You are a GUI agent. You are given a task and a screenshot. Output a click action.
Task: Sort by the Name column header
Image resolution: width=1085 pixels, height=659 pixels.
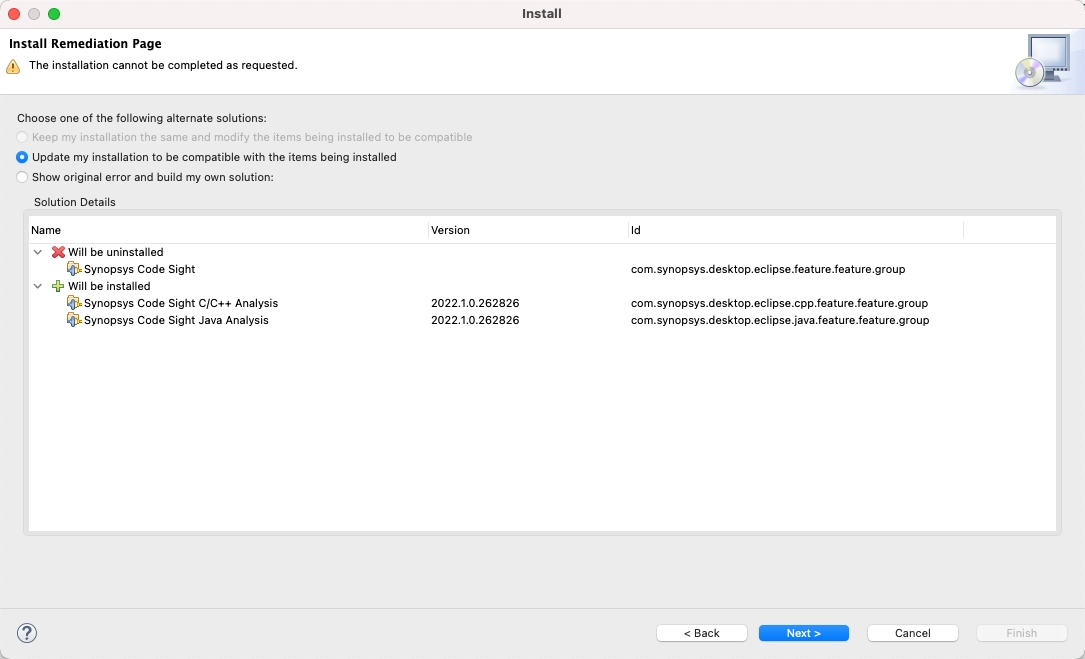coord(228,230)
